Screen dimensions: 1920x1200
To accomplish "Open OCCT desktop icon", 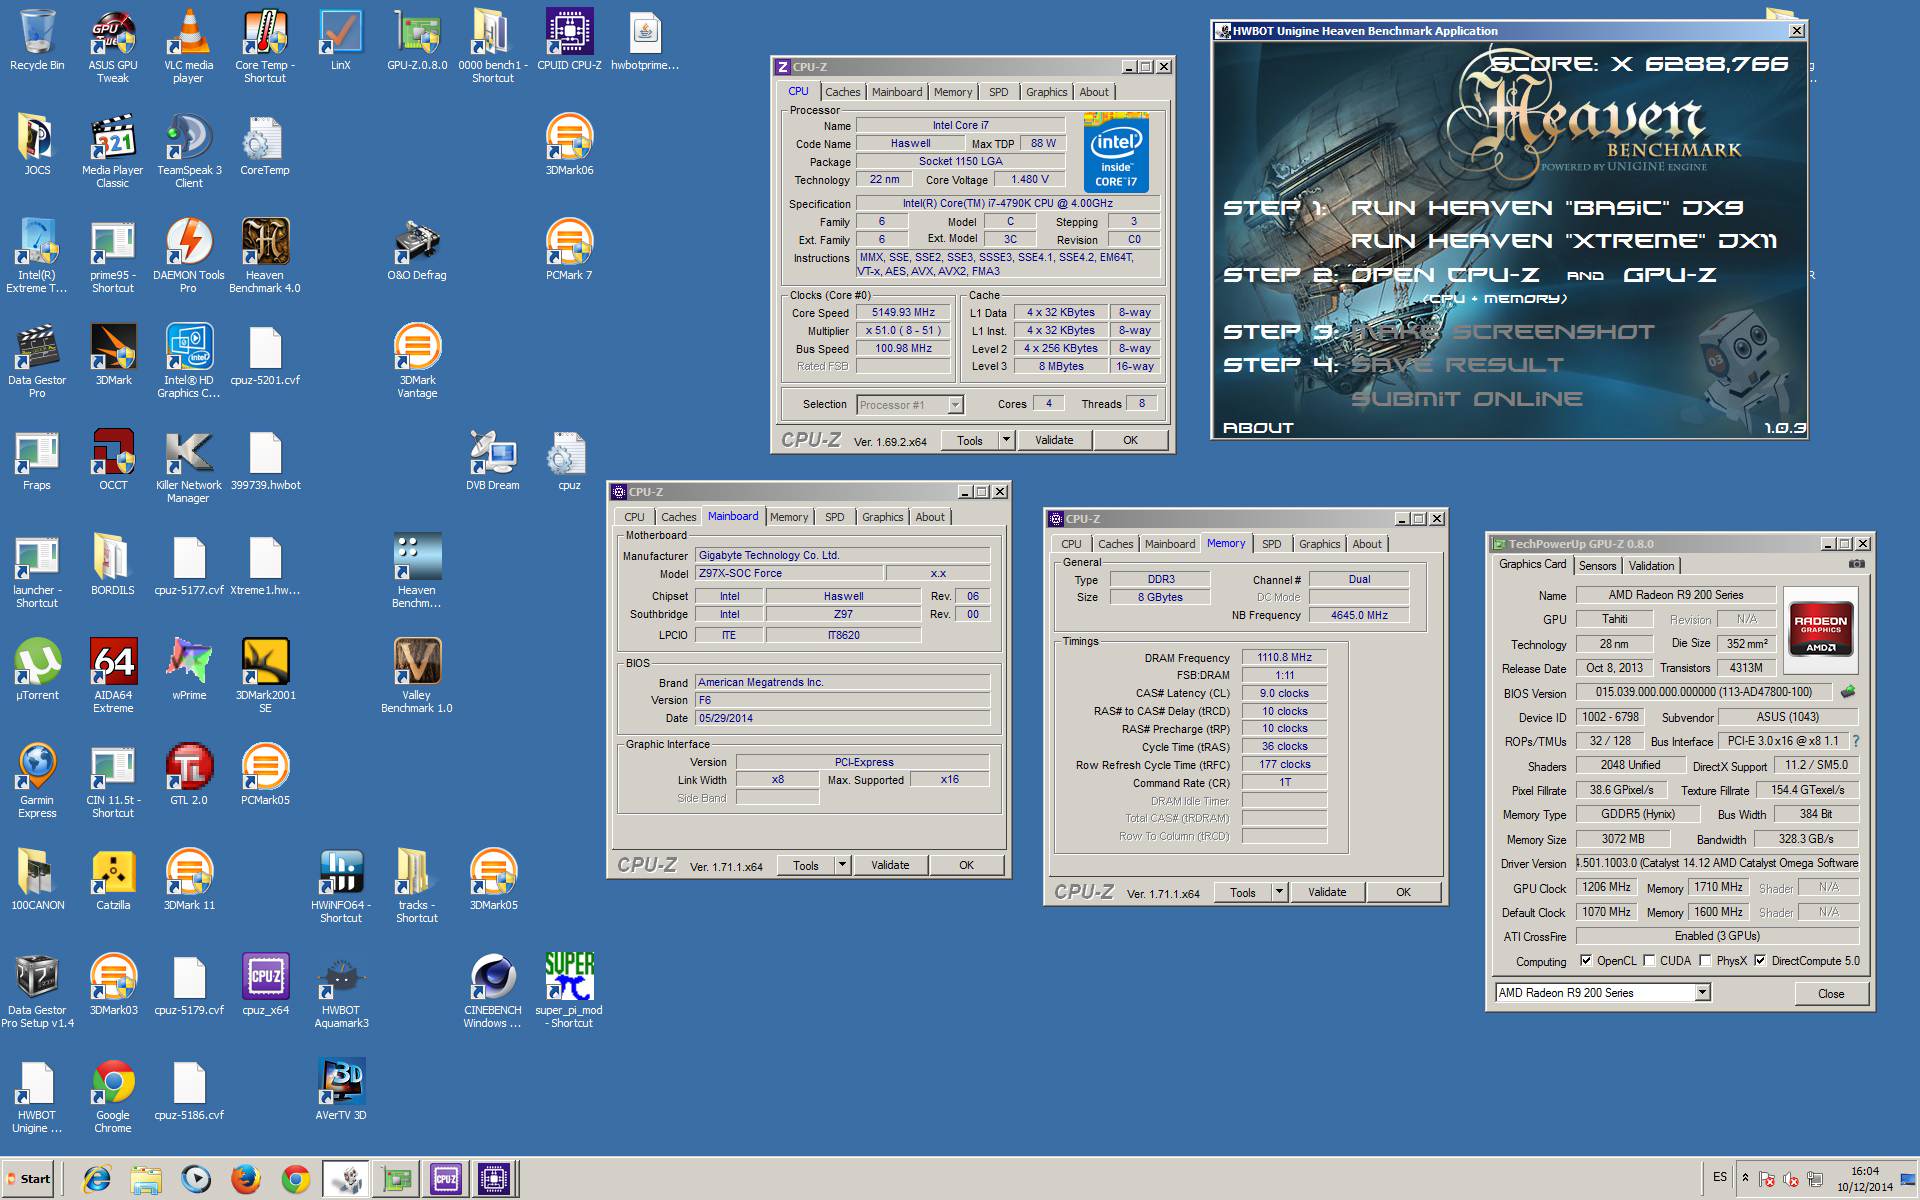I will point(113,460).
